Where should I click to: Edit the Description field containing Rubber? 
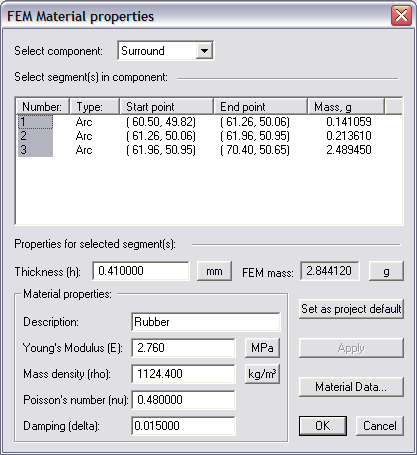[206, 322]
